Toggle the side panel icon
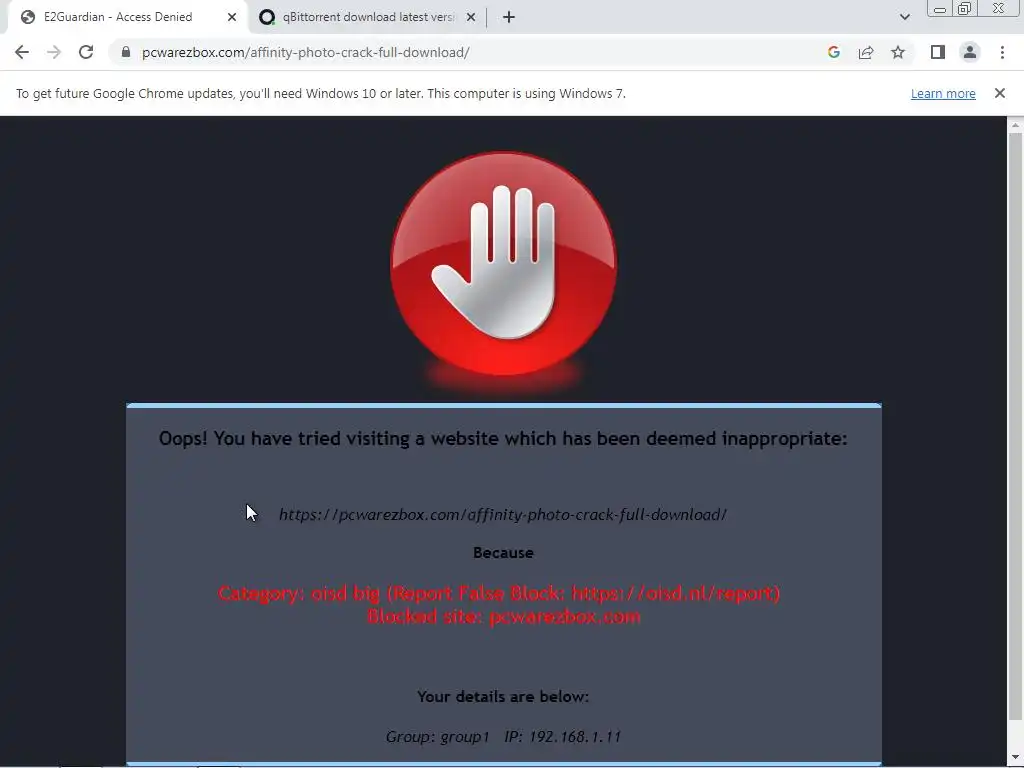 [938, 52]
